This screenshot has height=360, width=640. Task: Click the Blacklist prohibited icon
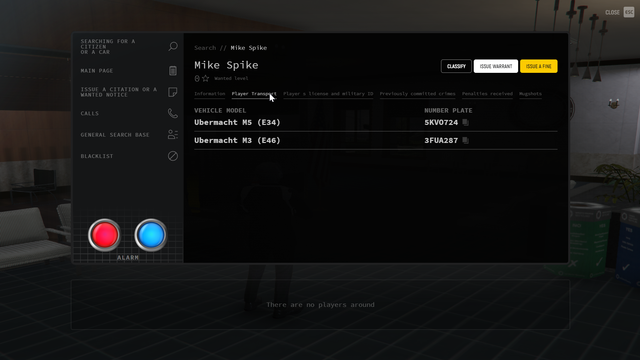coord(173,156)
